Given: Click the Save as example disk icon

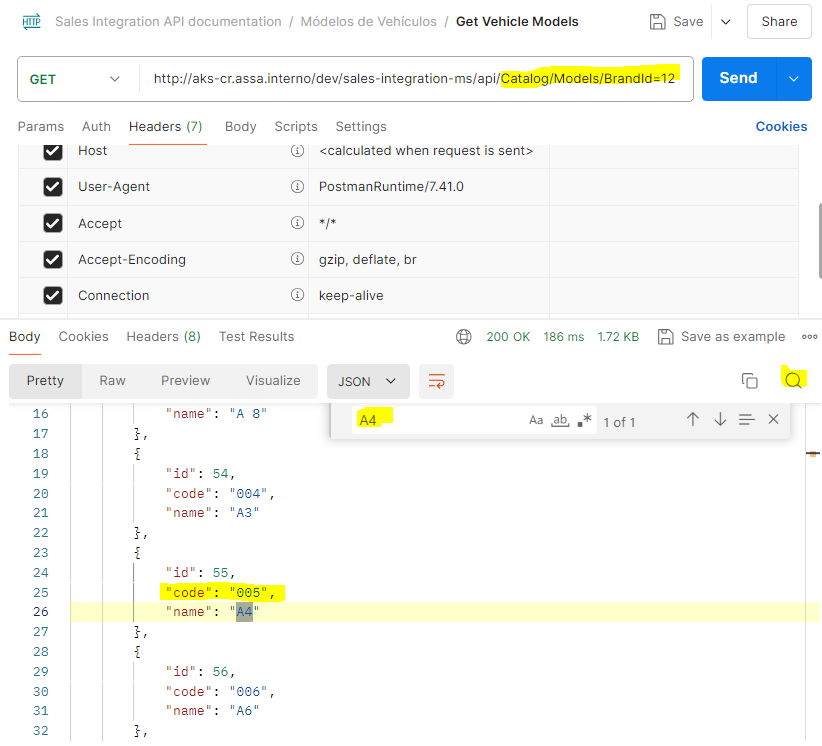Looking at the screenshot, I should click(666, 337).
